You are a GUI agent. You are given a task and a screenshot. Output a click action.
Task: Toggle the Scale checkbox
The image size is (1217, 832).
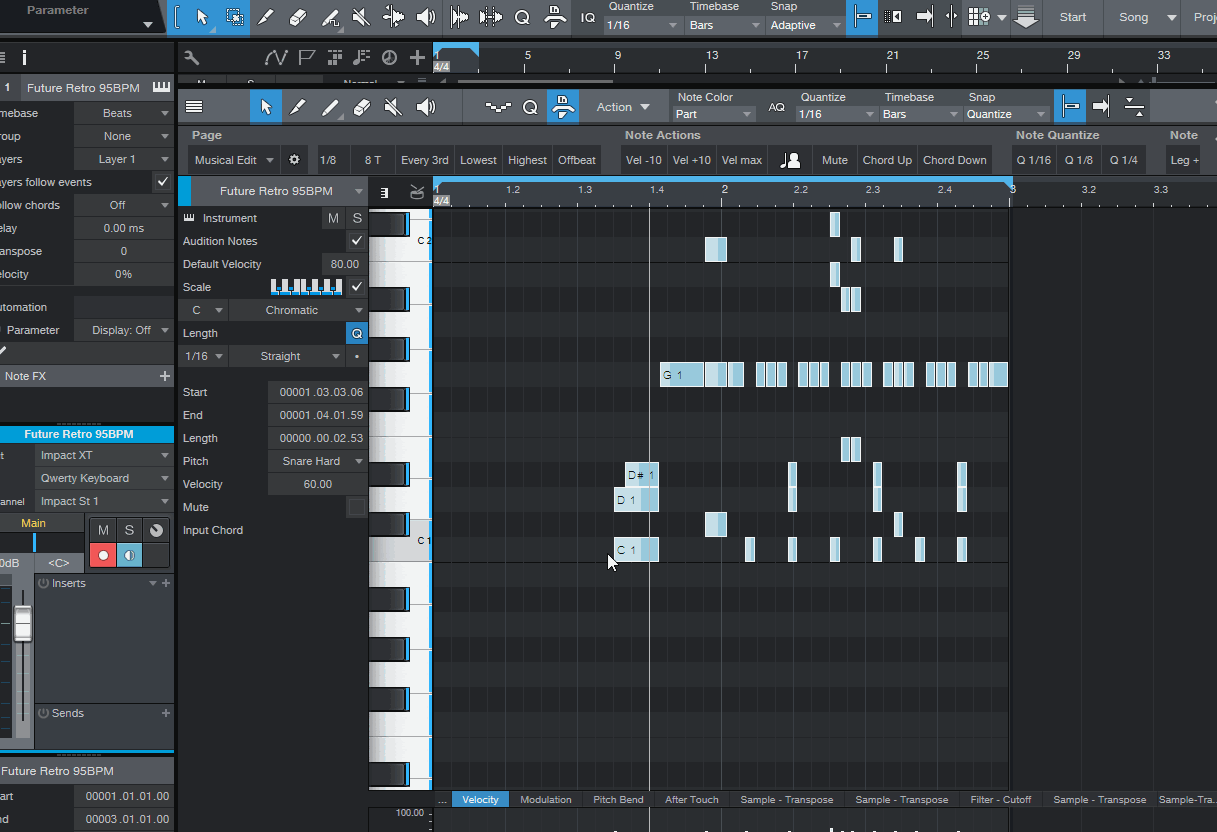357,287
